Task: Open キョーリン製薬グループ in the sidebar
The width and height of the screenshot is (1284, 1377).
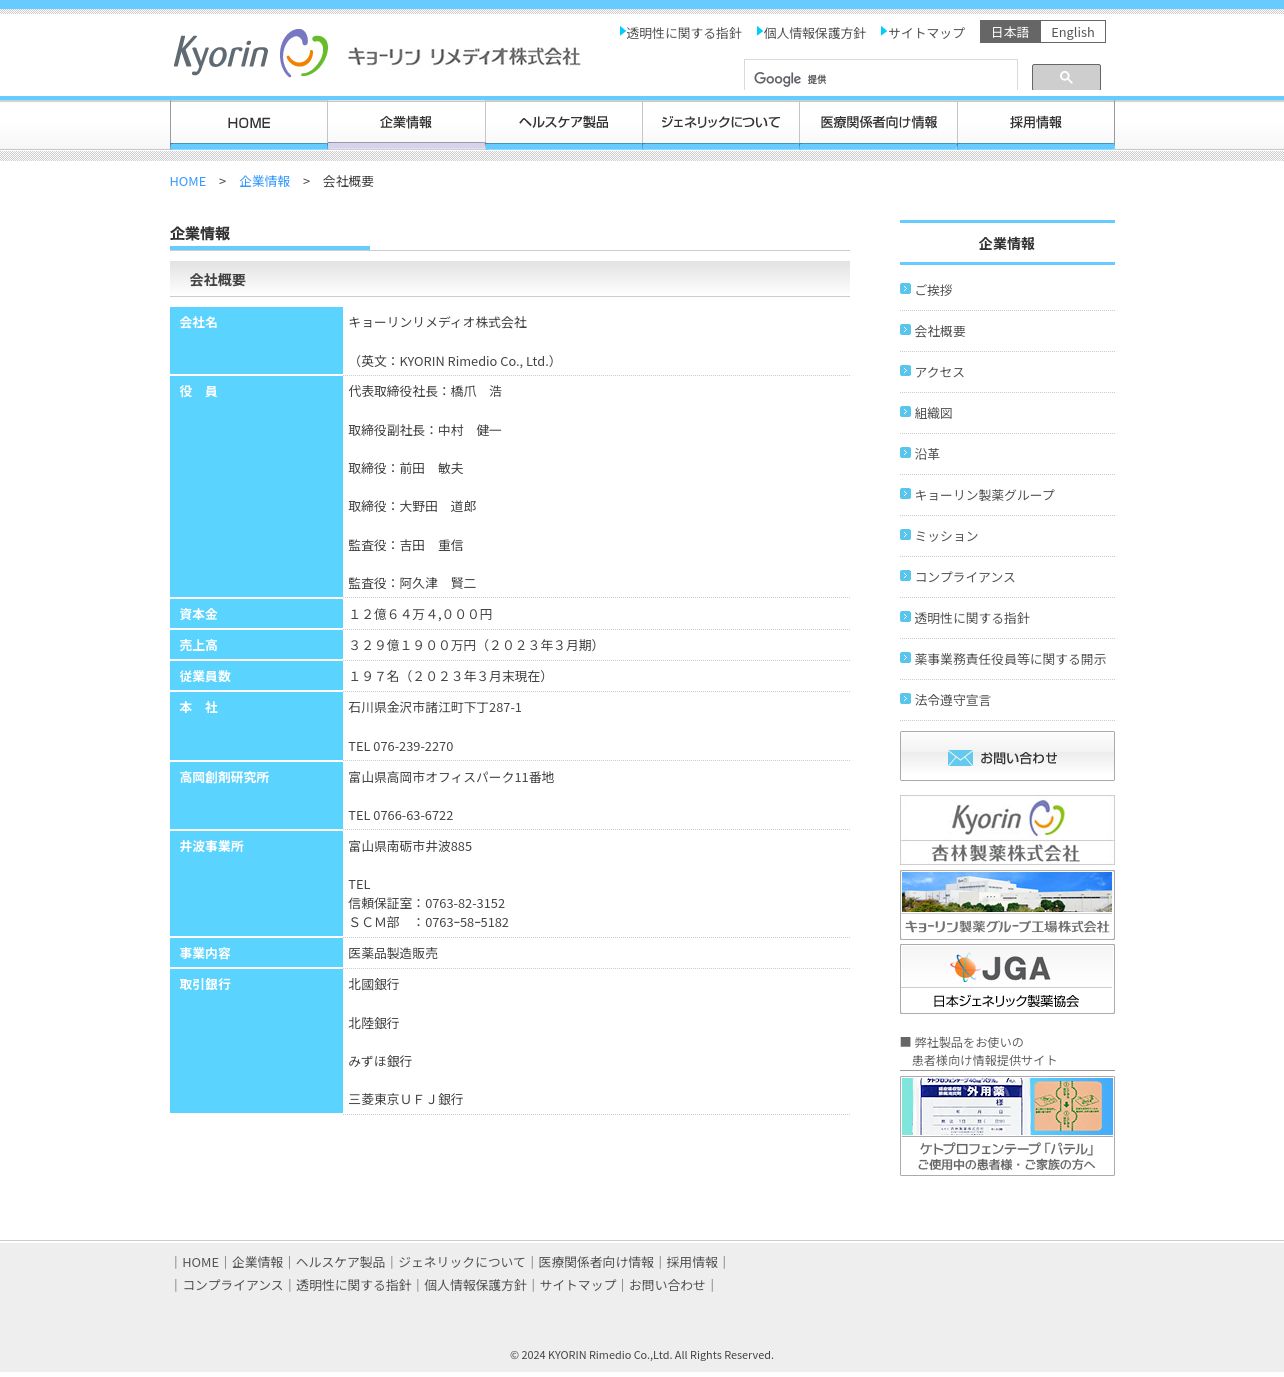Action: click(x=985, y=495)
